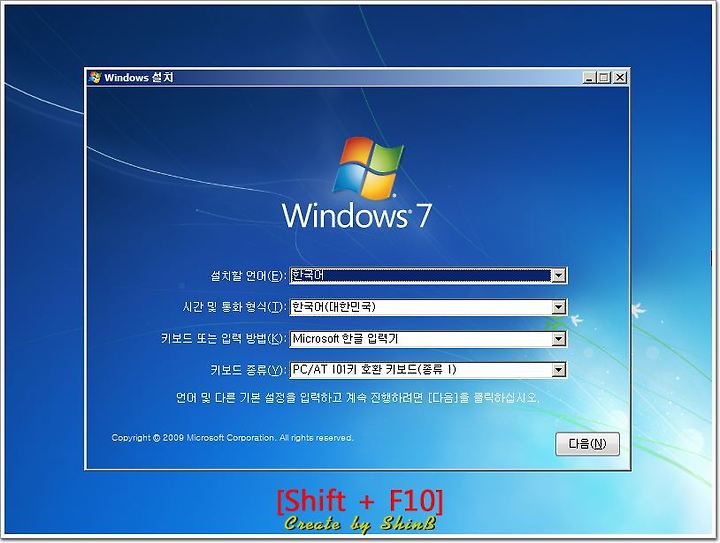720x543 pixels.
Task: Click the 키보드 또는 입력 방법(K) label
Action: [x=223, y=339]
